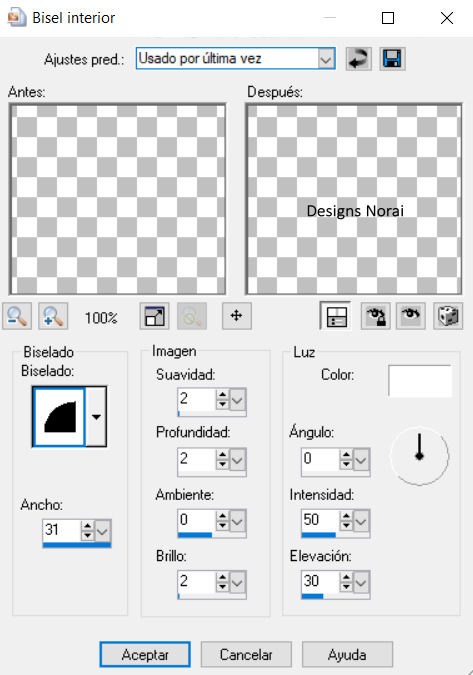The image size is (473, 675).
Task: Click the proof eye icon
Action: [x=411, y=316]
